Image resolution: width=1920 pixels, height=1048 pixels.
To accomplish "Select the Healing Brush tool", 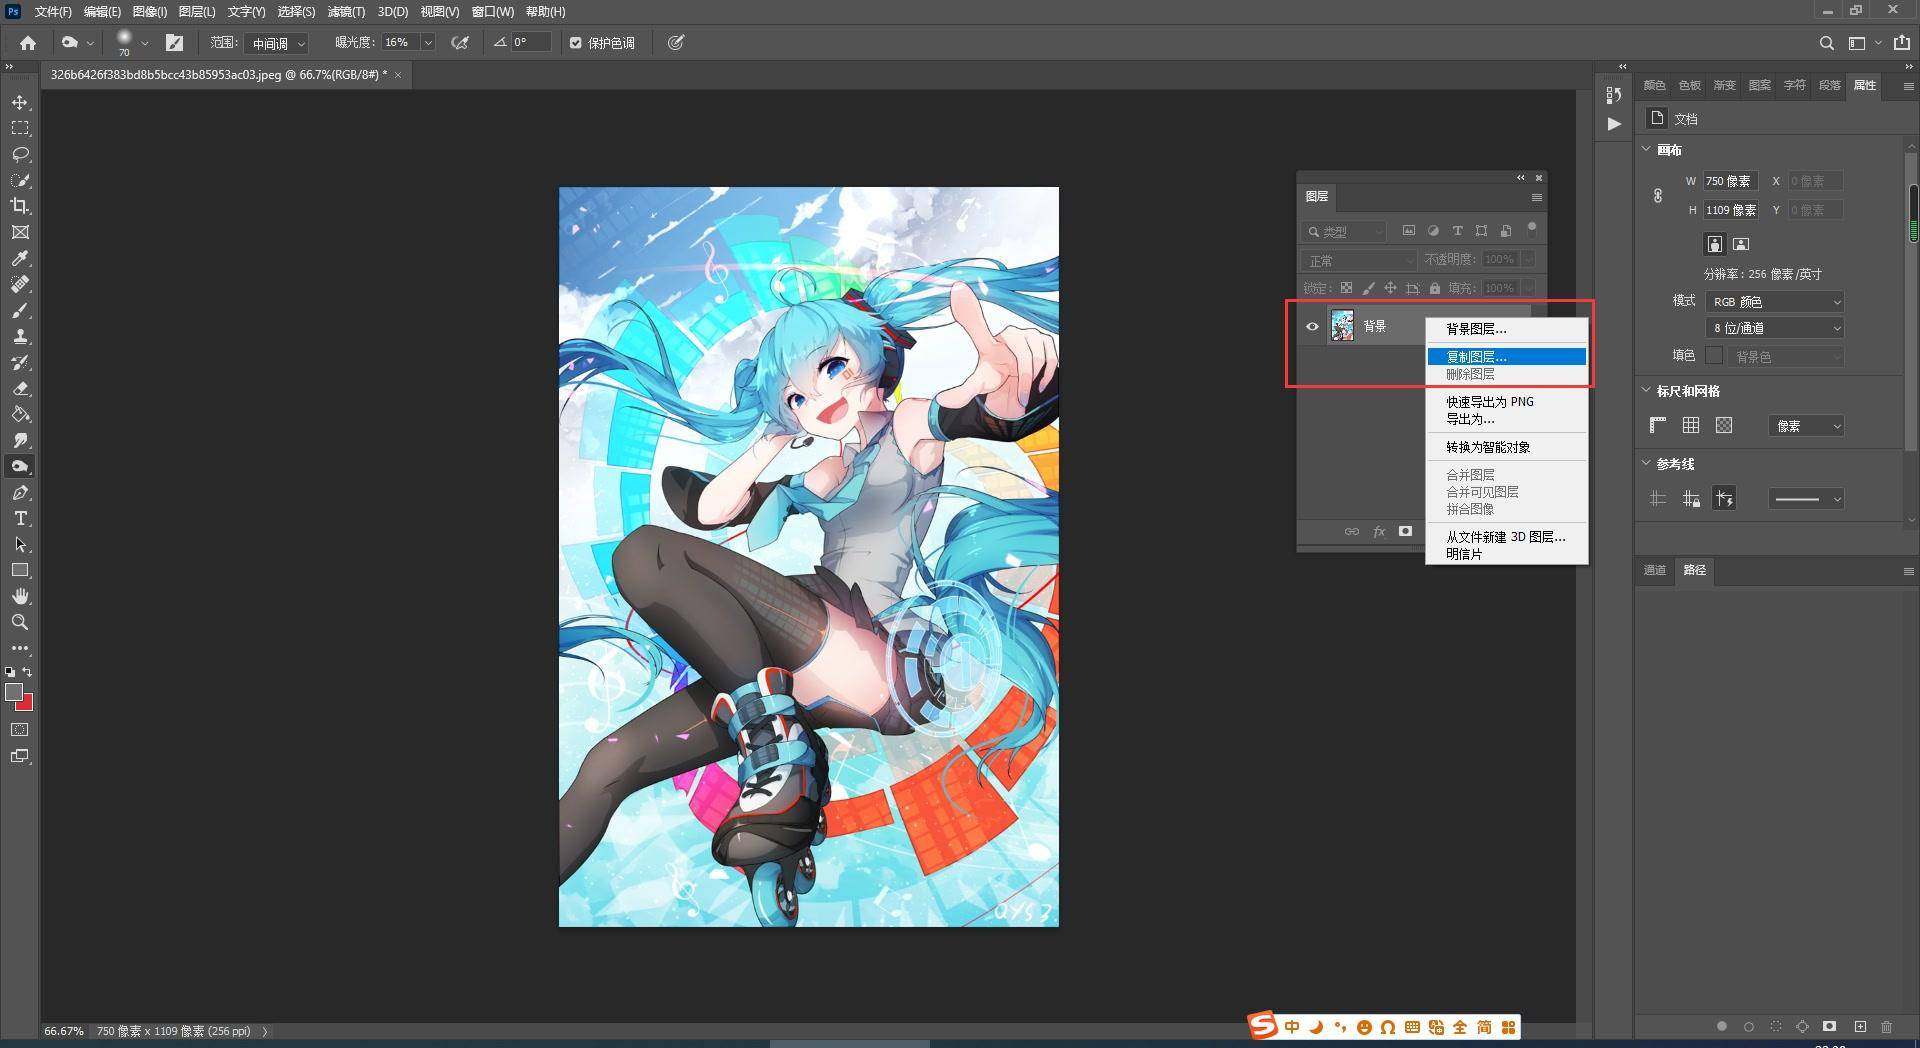I will pyautogui.click(x=20, y=284).
